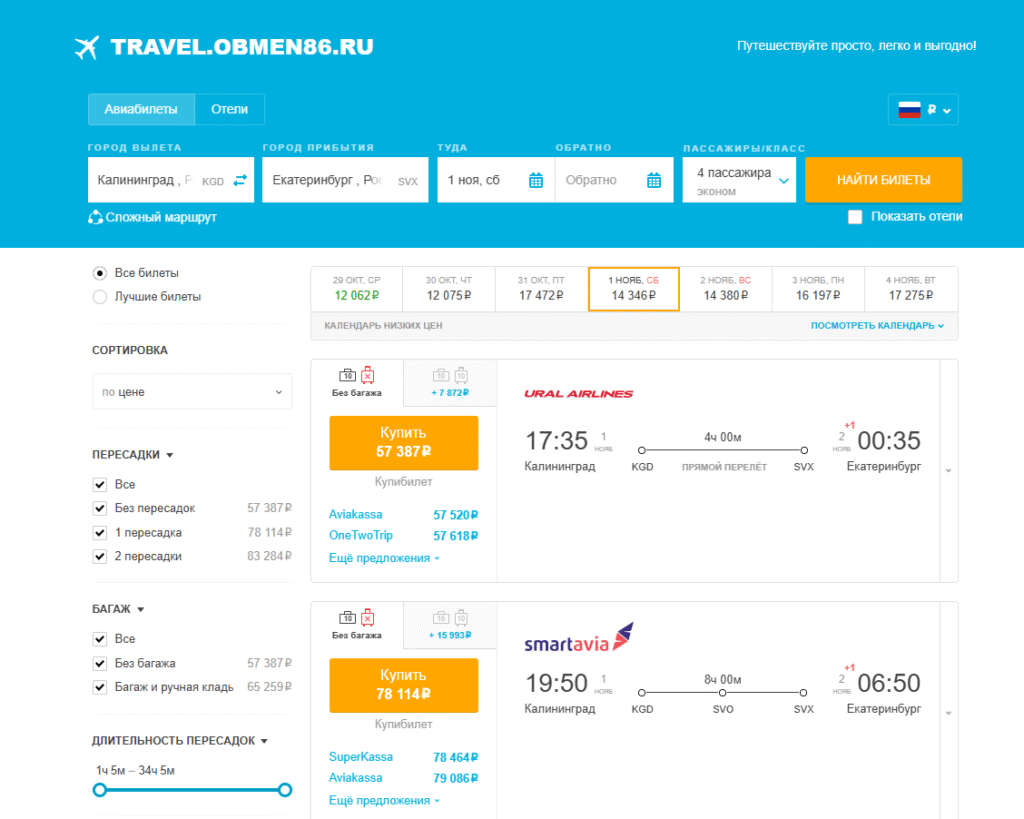1024x819 pixels.
Task: Uncheck the no-transfers filter checkbox
Action: point(100,508)
